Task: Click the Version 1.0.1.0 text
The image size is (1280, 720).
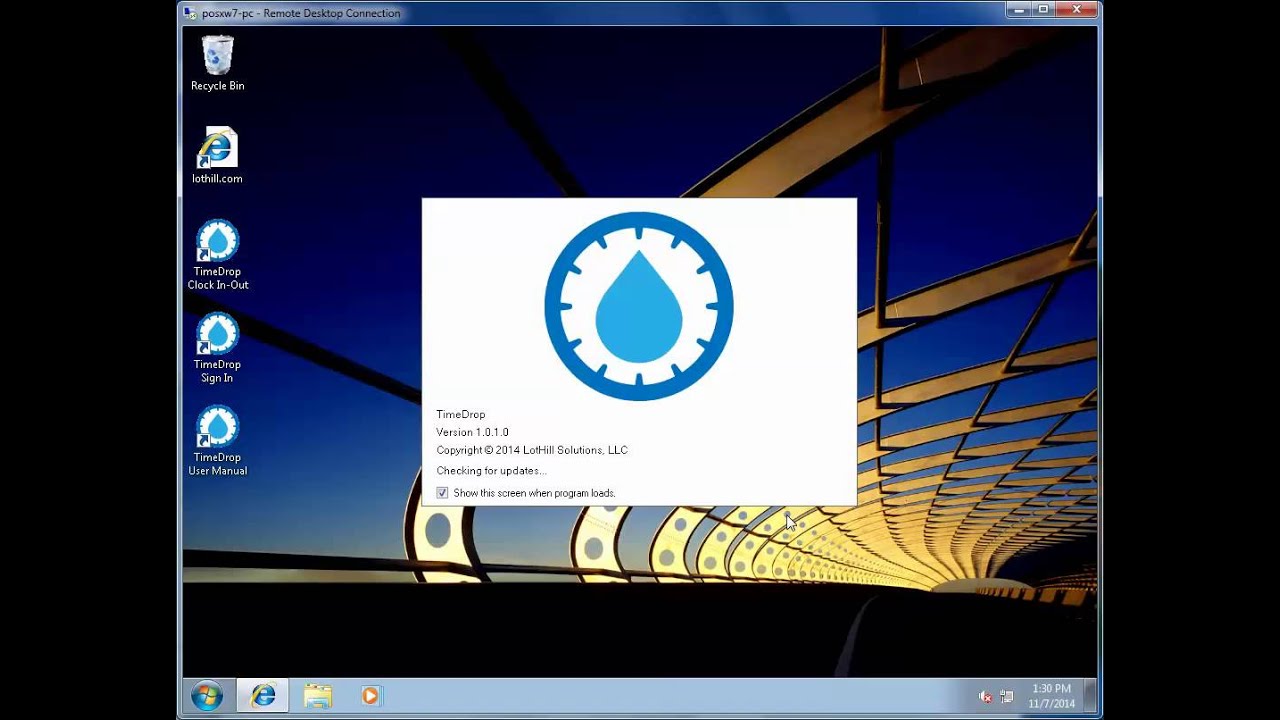Action: (472, 432)
